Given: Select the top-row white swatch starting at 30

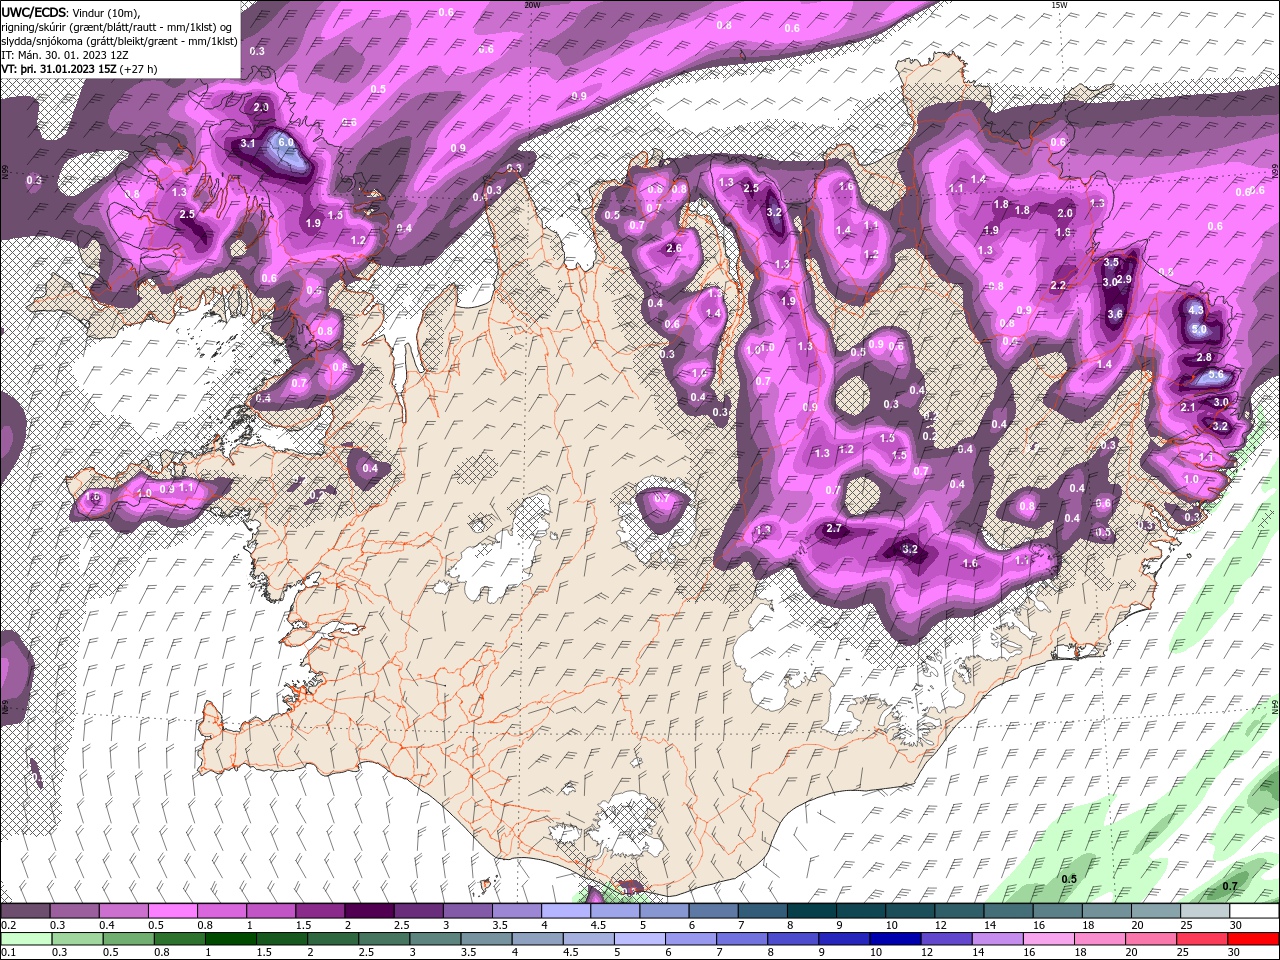Looking at the screenshot, I should (1254, 911).
